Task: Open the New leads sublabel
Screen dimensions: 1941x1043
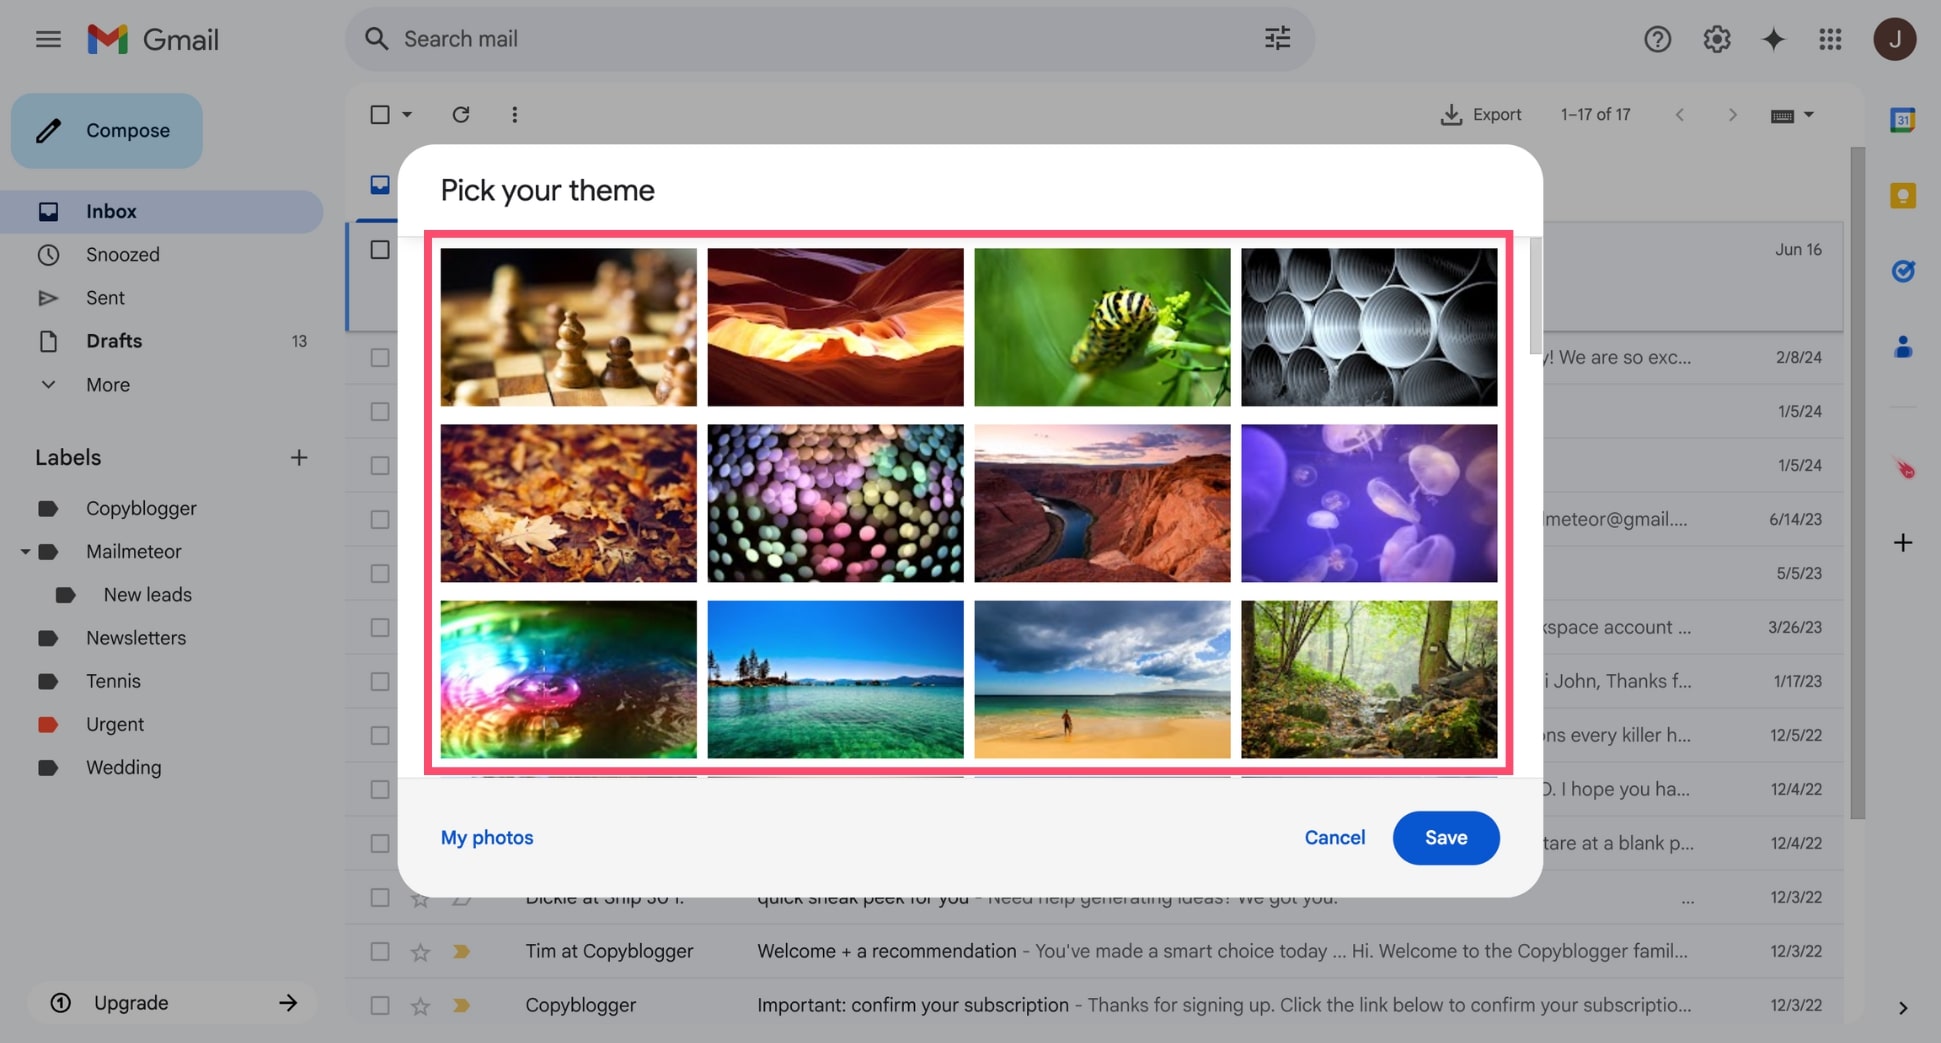Action: pos(147,595)
